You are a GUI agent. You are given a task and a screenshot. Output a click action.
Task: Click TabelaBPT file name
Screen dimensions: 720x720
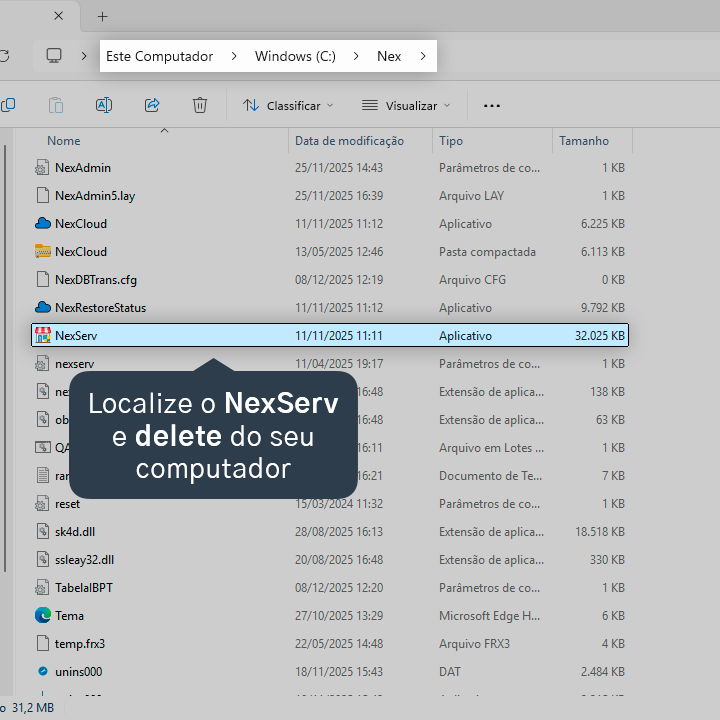click(x=84, y=588)
